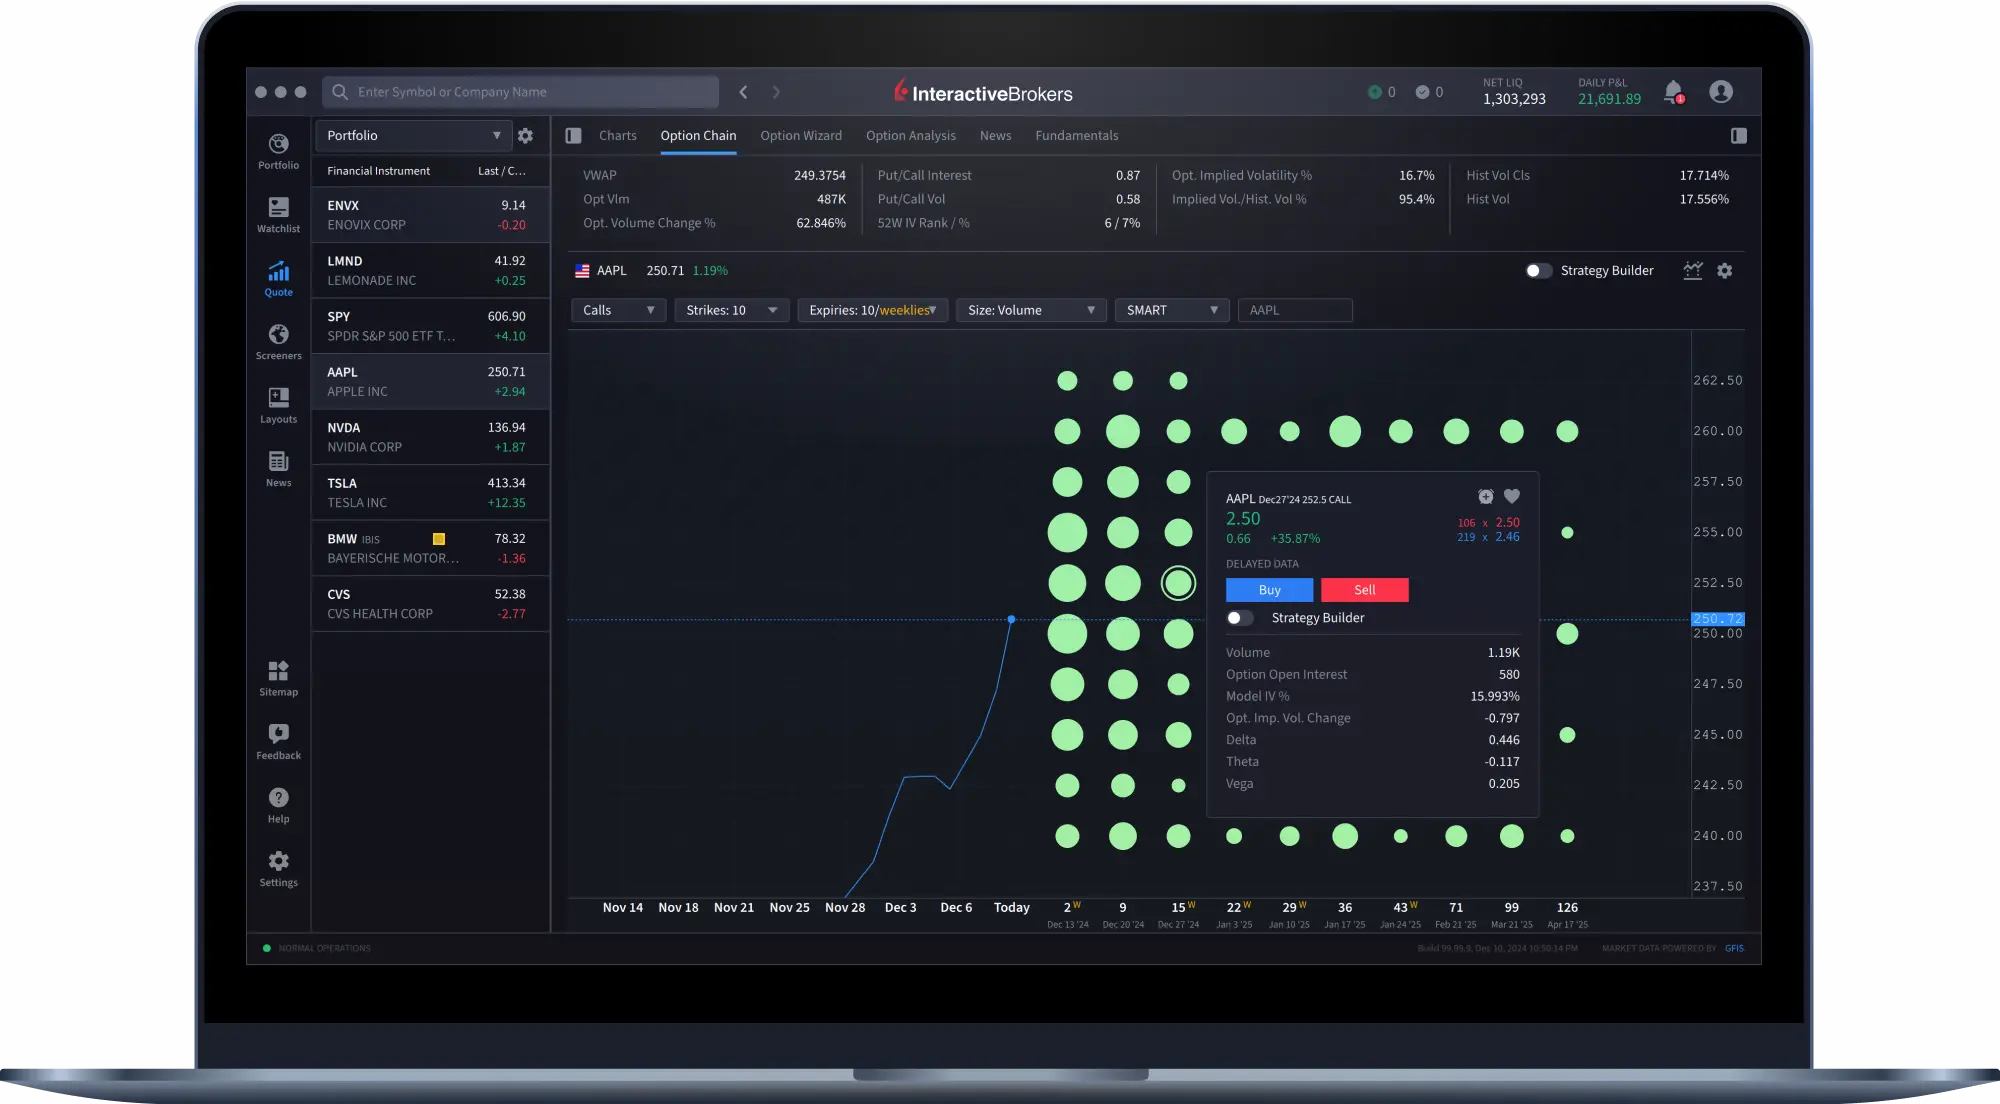This screenshot has width=2000, height=1104.
Task: Open the Strikes: 10 dropdown
Action: 731,310
